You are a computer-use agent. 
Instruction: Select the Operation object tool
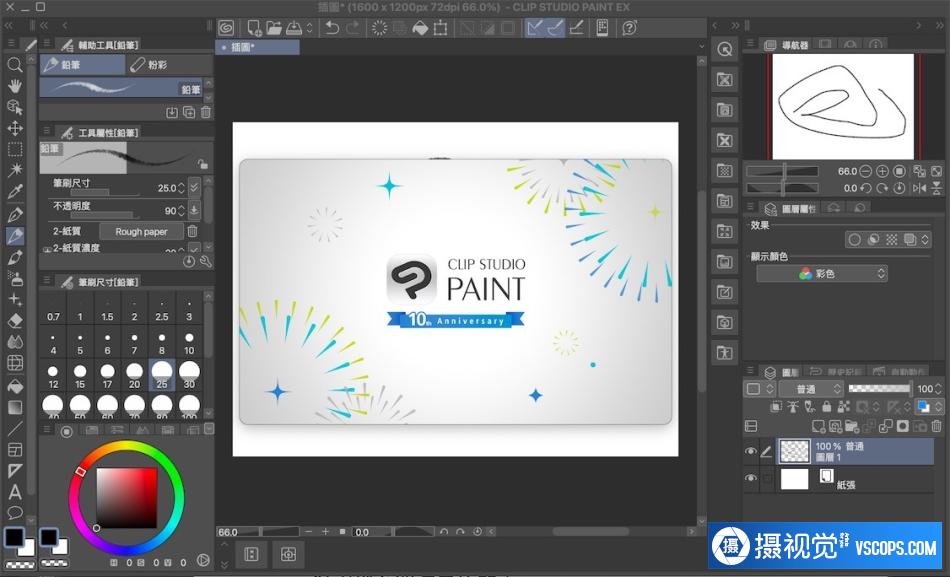(15, 107)
